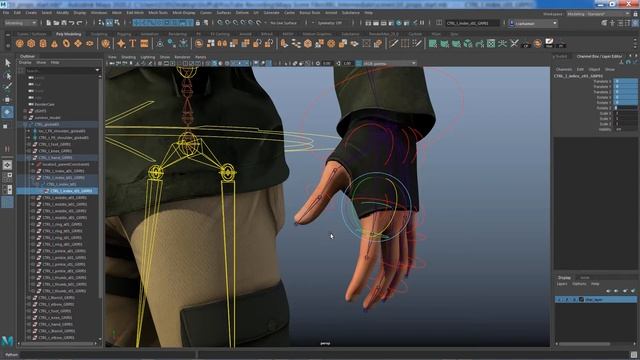Enable Select by Component Type mode

(x=117, y=23)
